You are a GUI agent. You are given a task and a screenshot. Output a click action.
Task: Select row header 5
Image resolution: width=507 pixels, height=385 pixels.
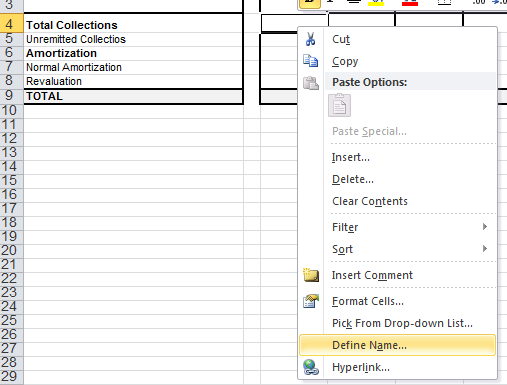pos(12,39)
